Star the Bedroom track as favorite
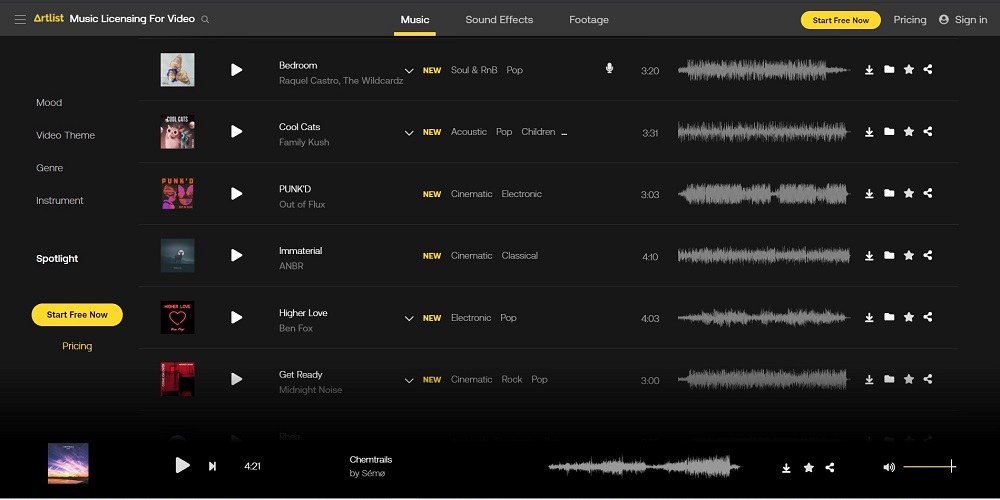 click(x=909, y=70)
